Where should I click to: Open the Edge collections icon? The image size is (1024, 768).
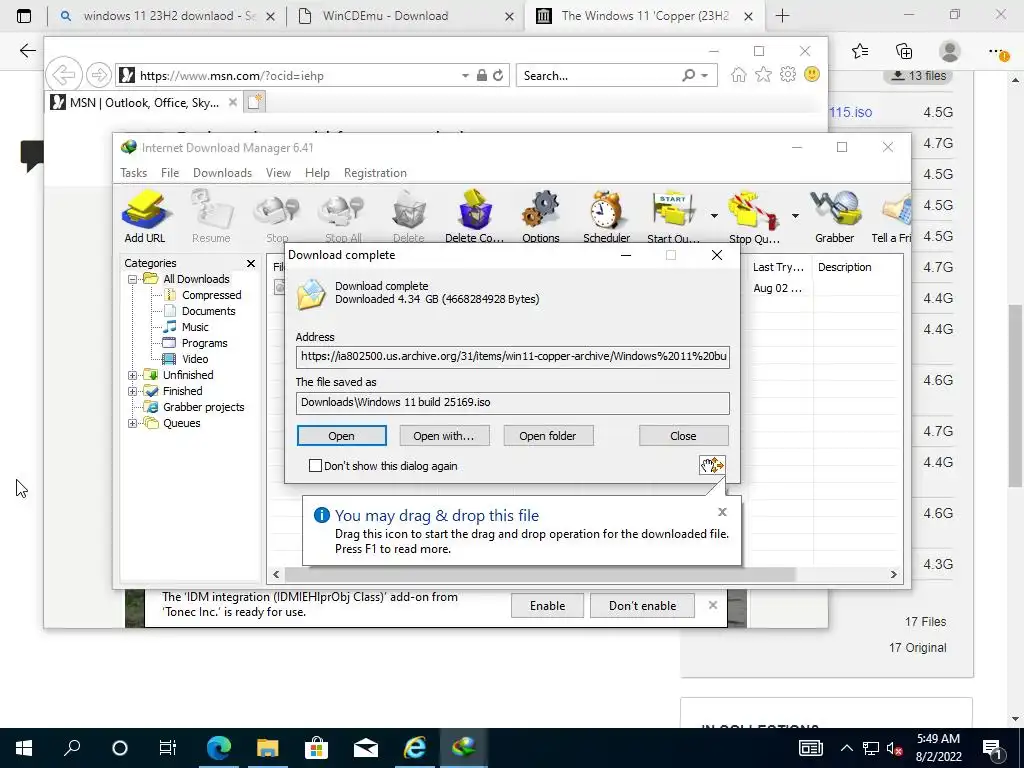(904, 51)
